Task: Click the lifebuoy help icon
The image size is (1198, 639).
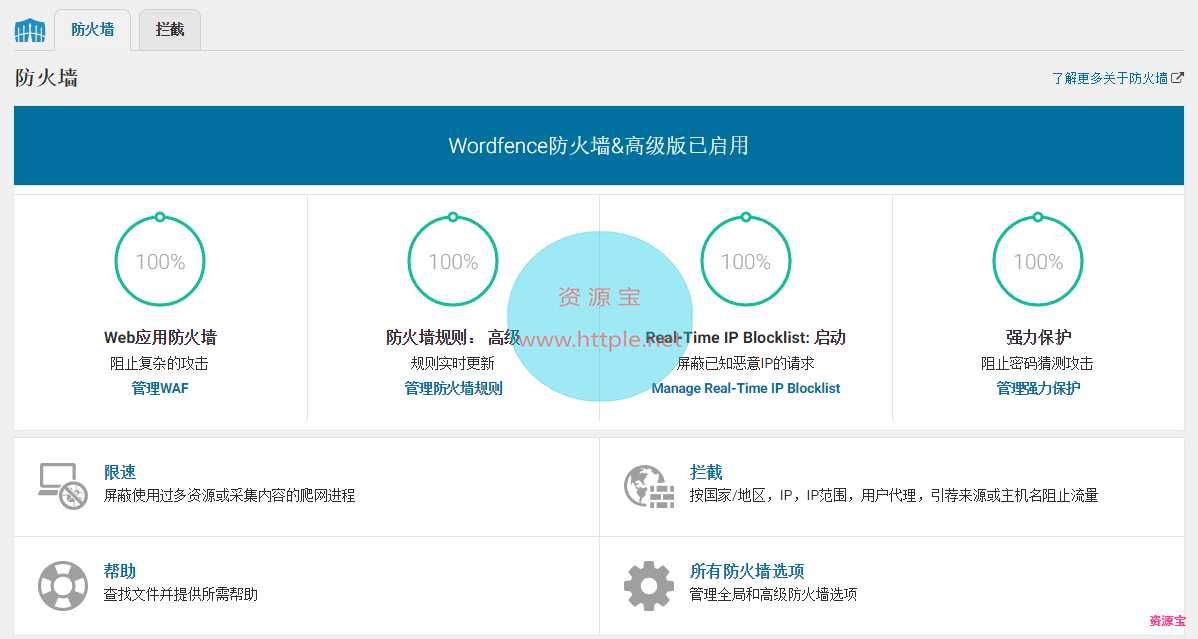Action: click(62, 585)
